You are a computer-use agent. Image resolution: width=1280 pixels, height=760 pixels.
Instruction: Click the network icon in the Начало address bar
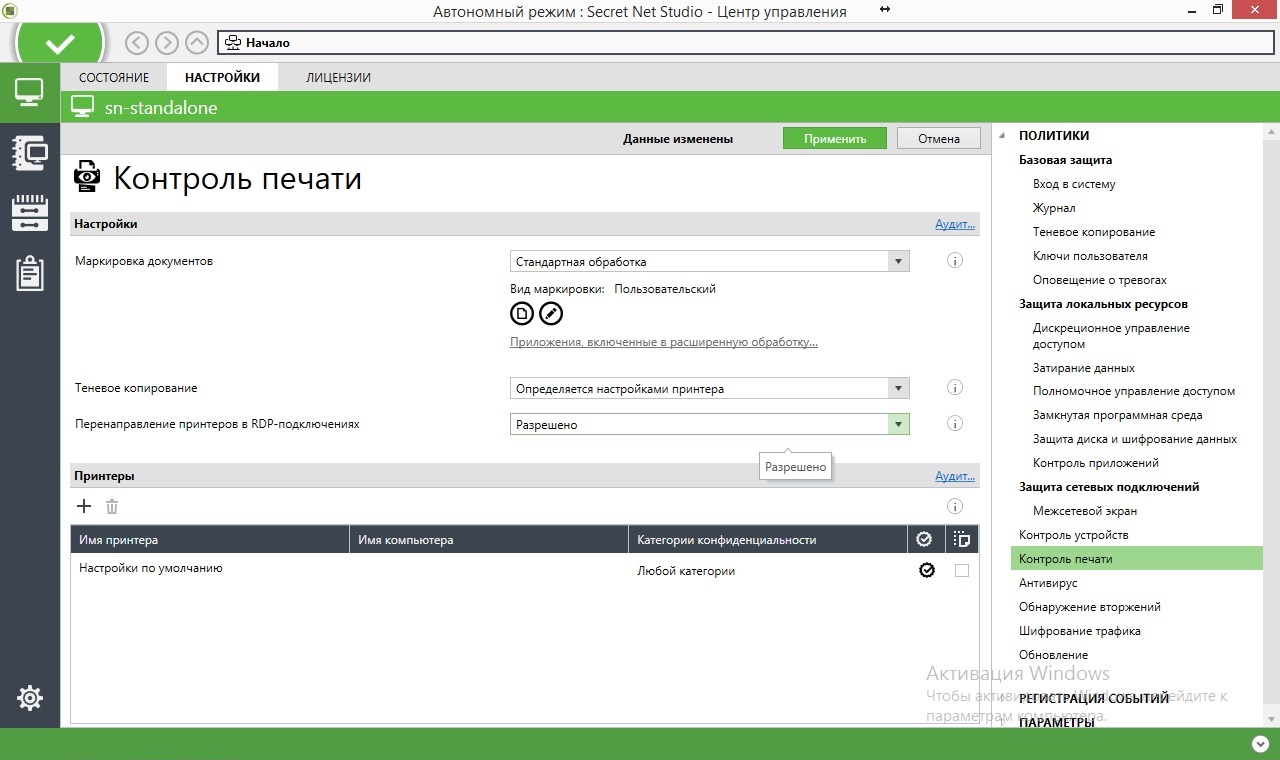(233, 43)
